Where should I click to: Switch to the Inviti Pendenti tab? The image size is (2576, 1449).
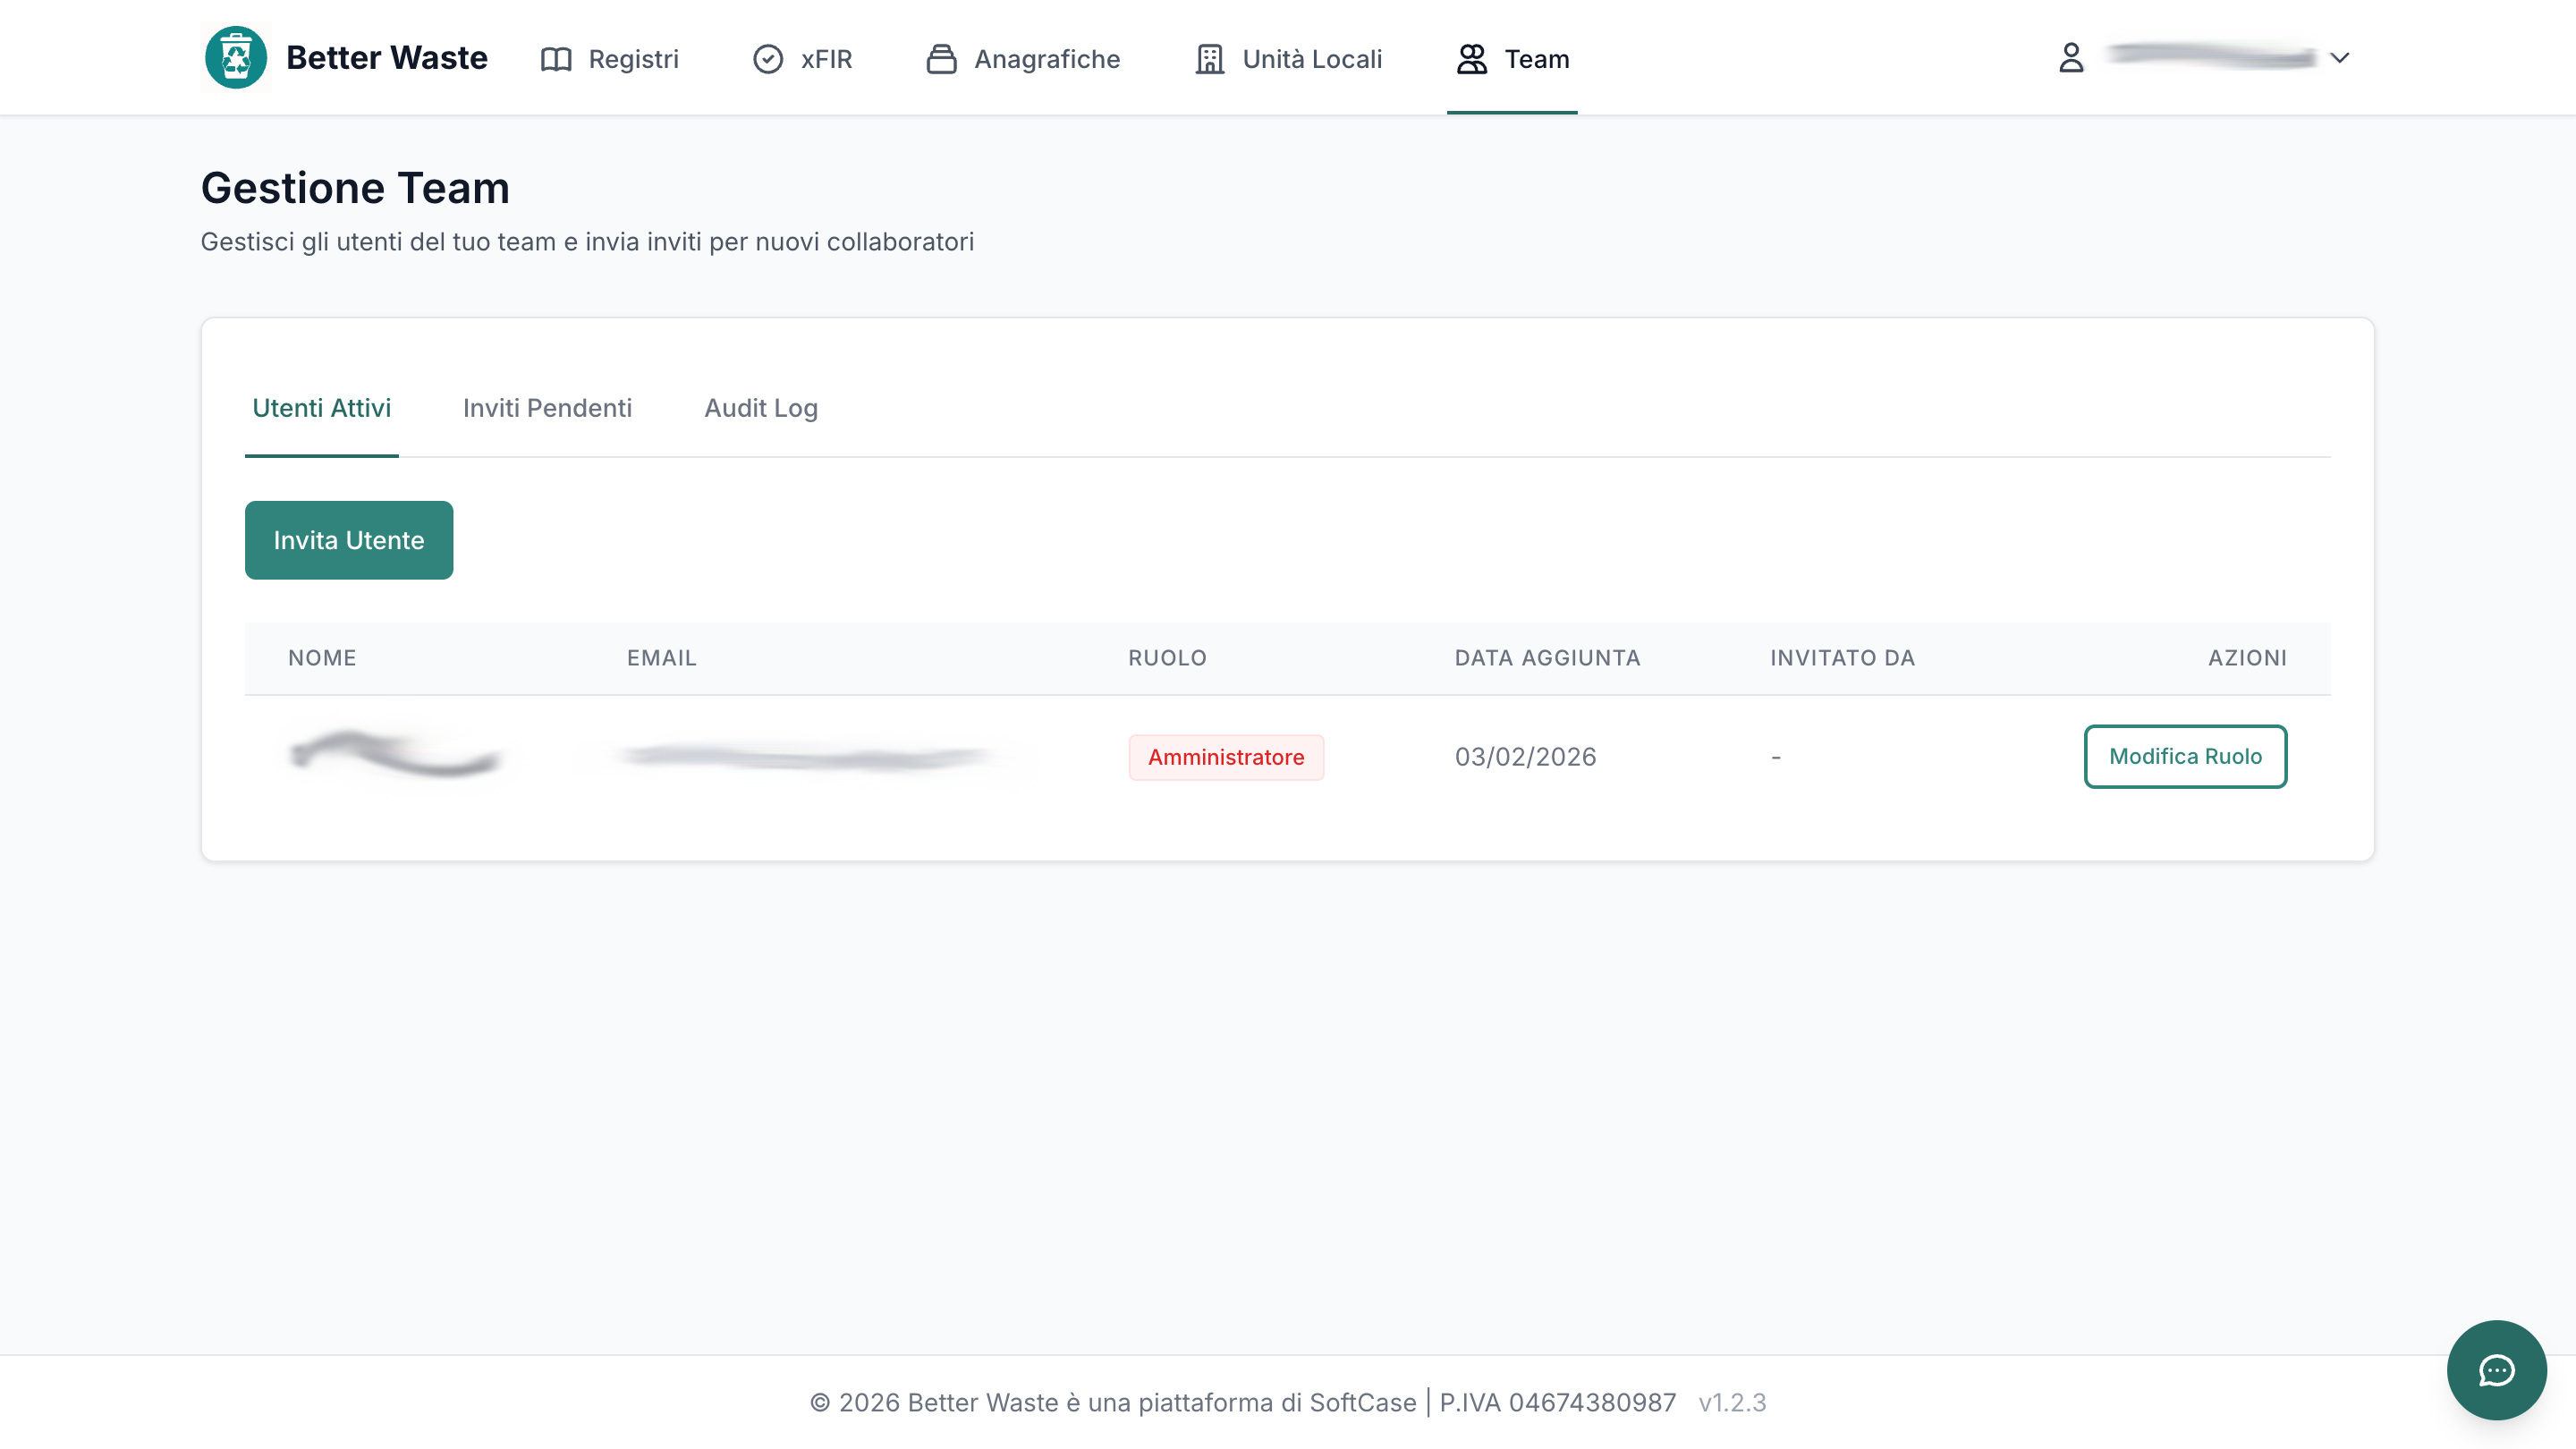(547, 408)
